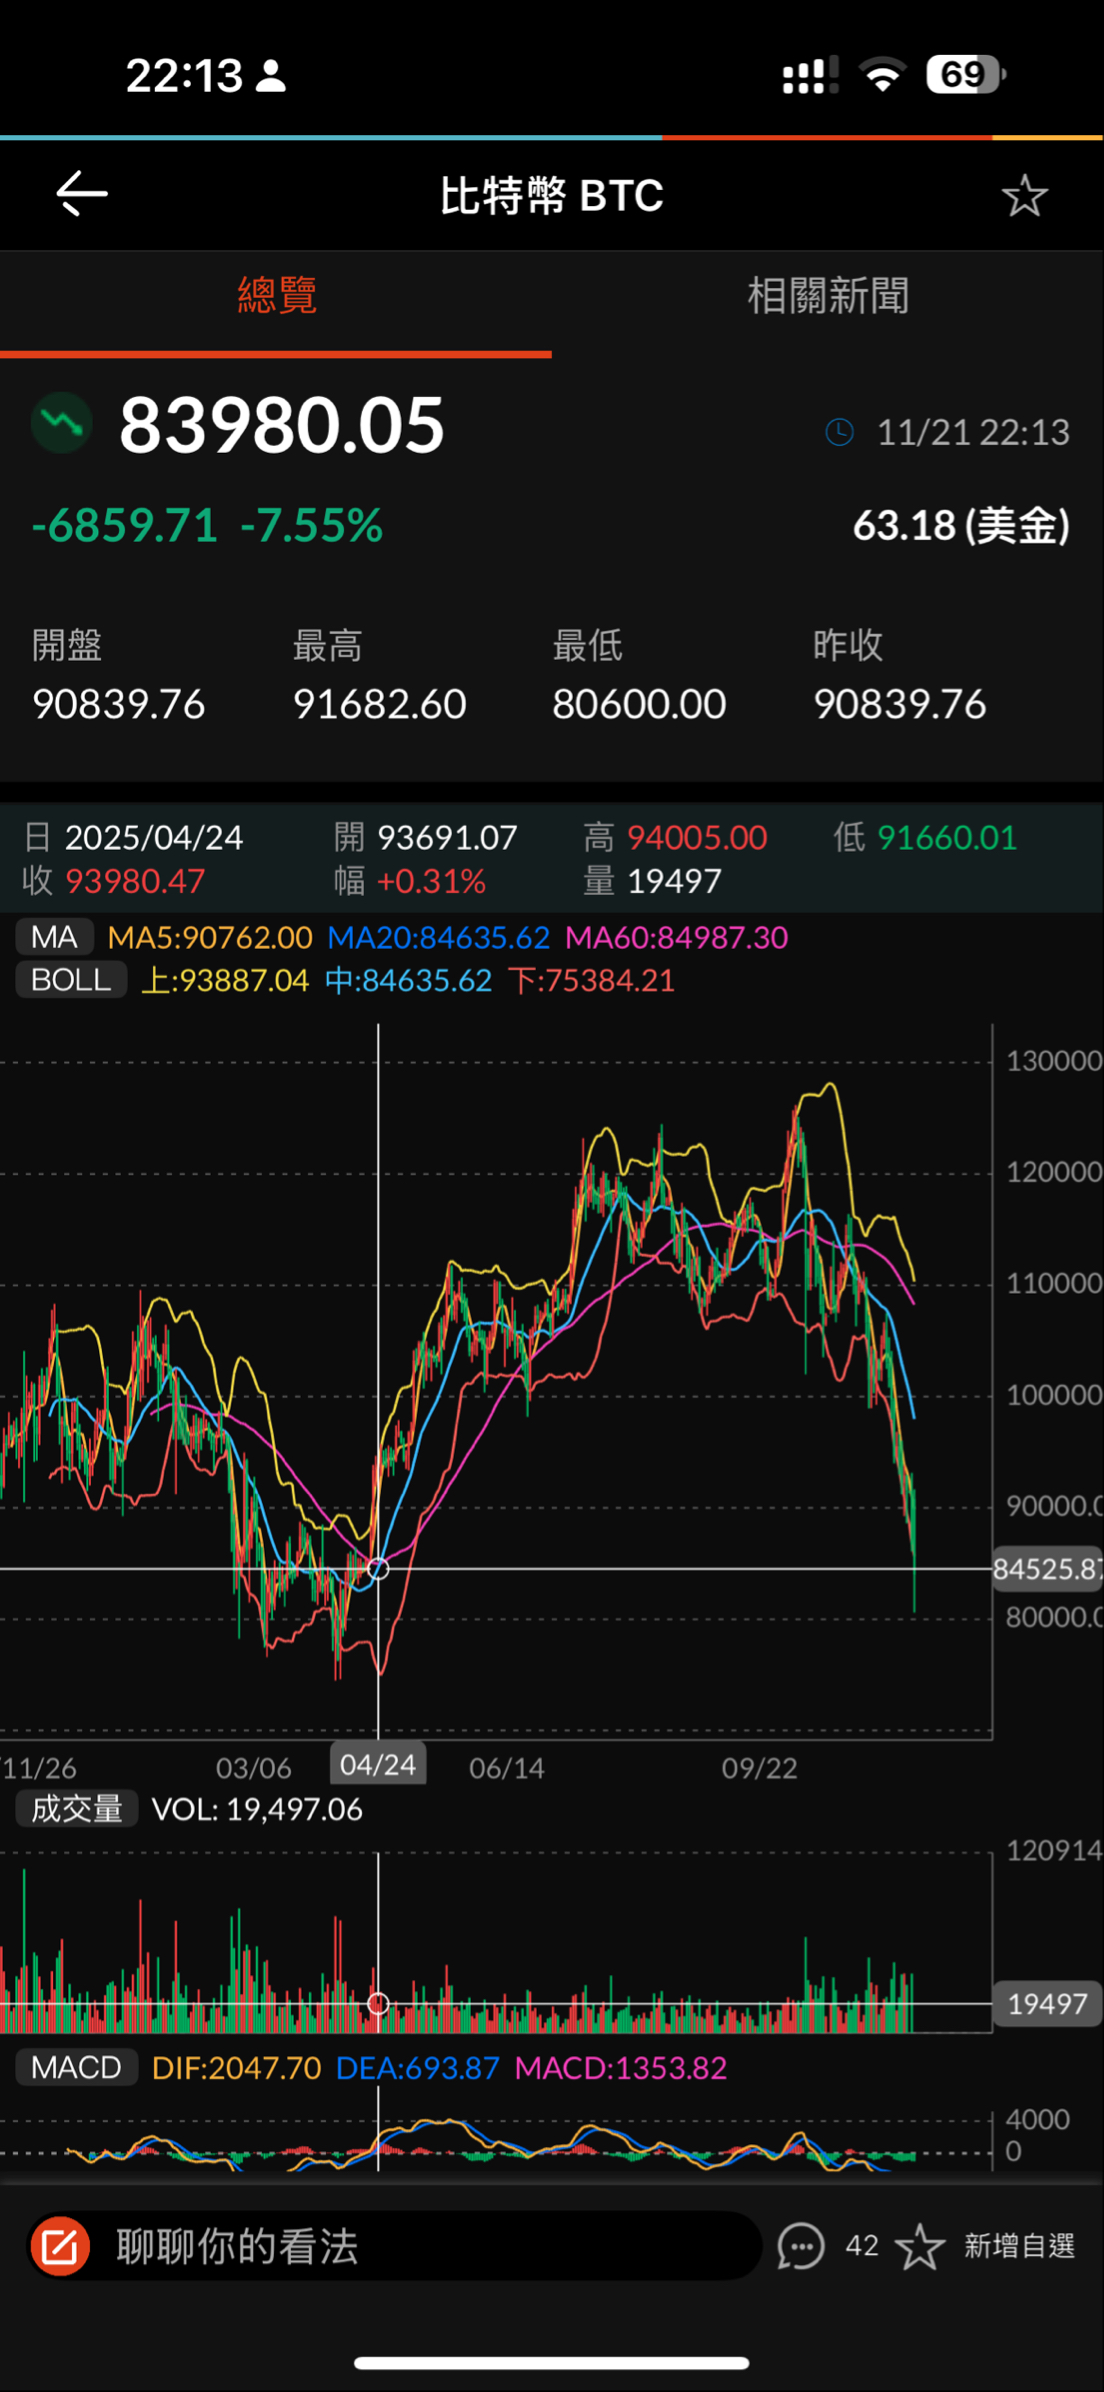Tap the VOL: 19,497.06 reading
The height and width of the screenshot is (2392, 1104).
pos(257,1809)
